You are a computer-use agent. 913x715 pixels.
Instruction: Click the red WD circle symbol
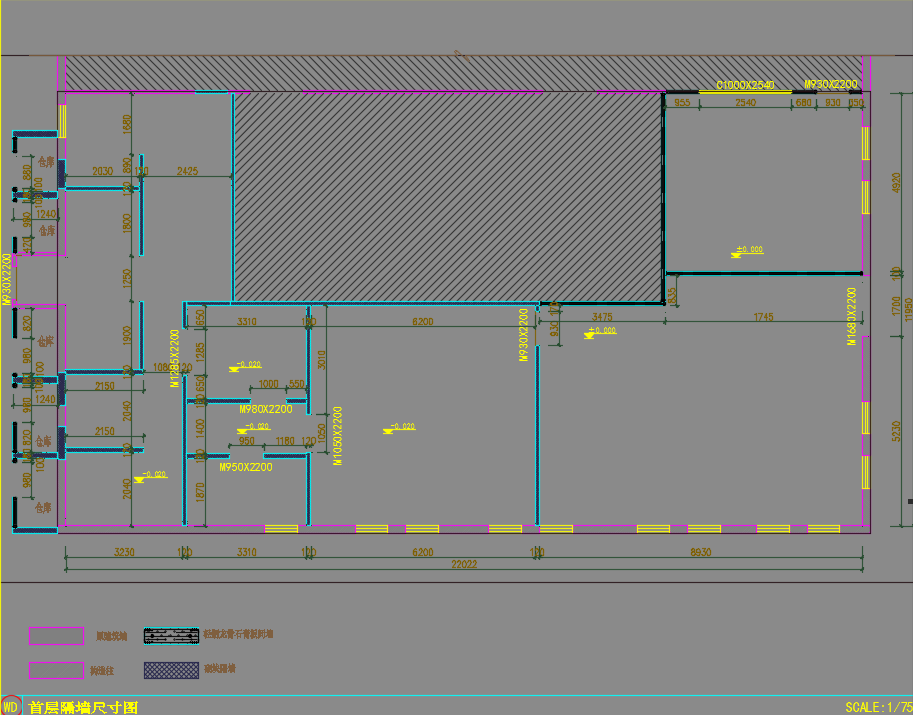coord(11,706)
